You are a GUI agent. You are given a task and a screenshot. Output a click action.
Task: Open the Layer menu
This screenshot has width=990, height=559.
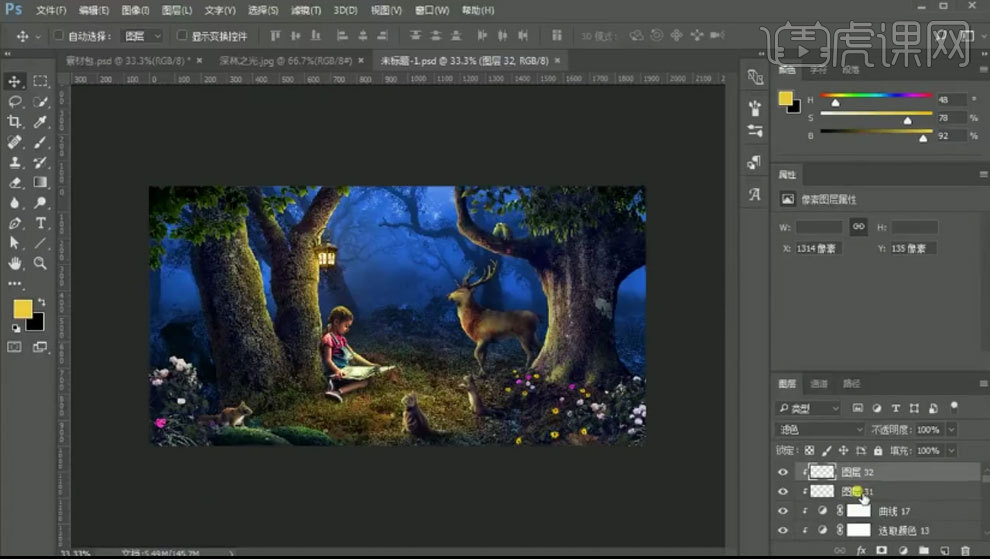coord(177,10)
